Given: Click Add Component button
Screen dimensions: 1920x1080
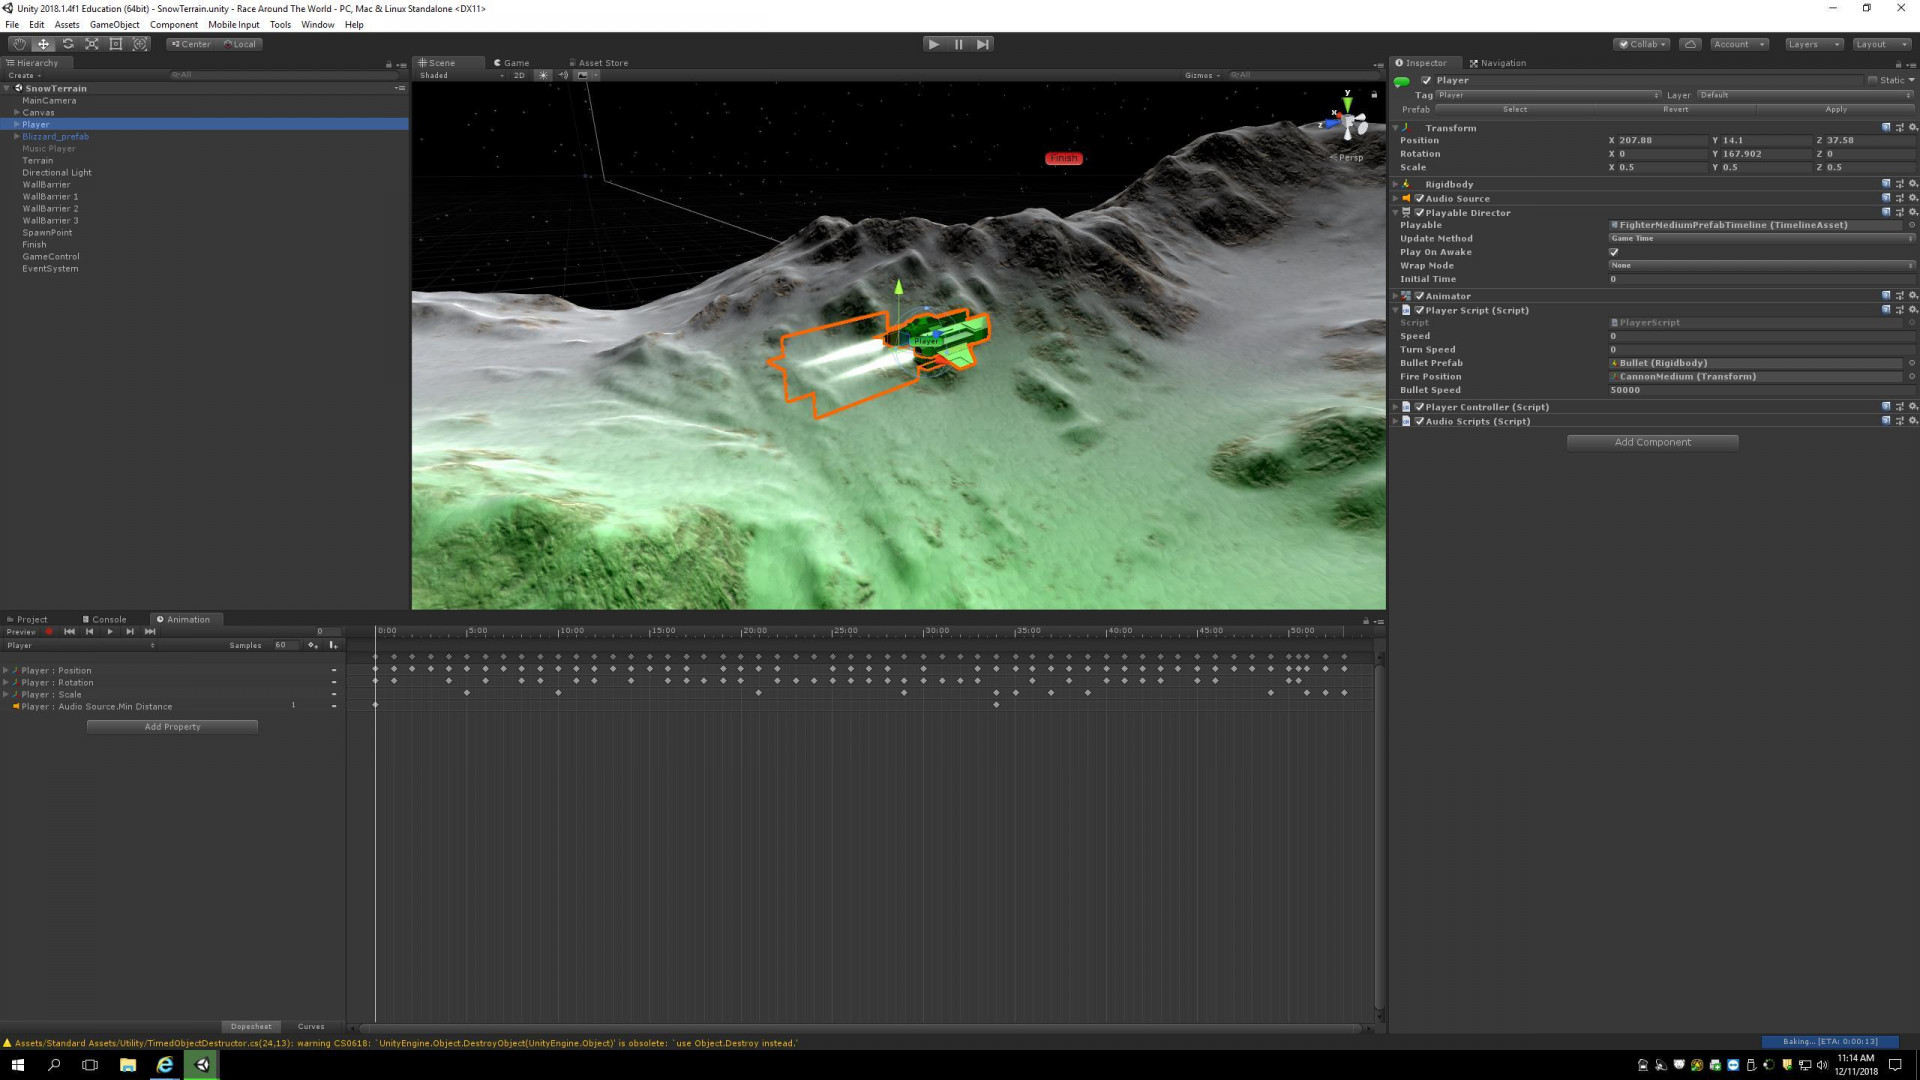Looking at the screenshot, I should (1652, 442).
